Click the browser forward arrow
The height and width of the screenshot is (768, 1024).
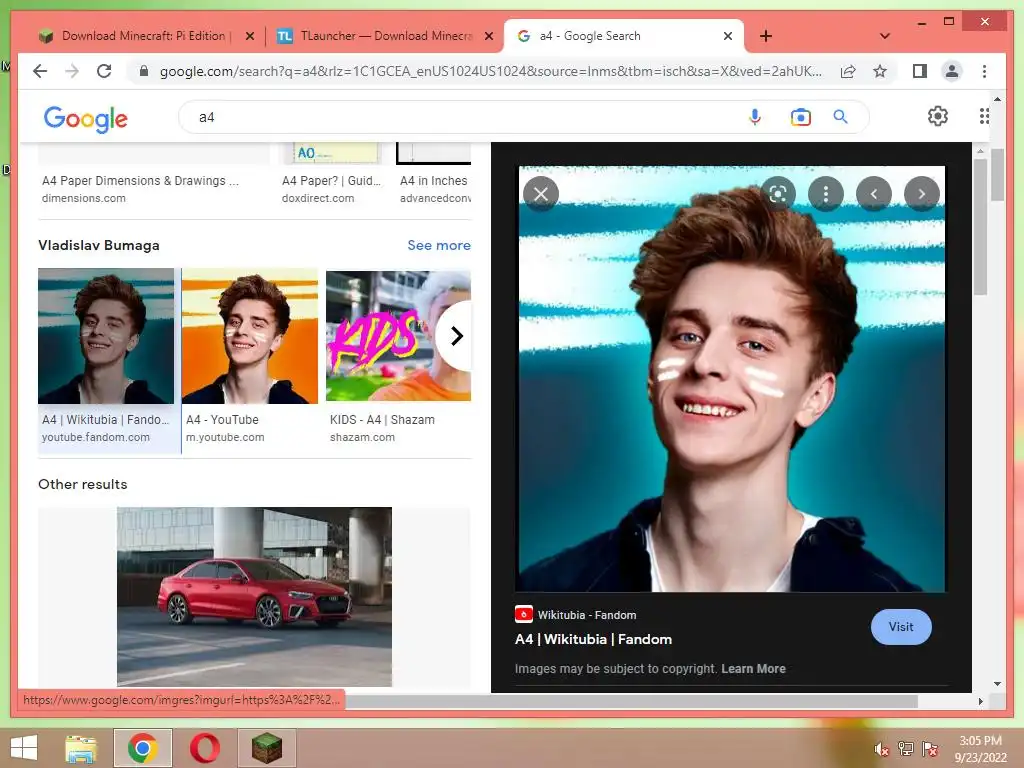72,71
